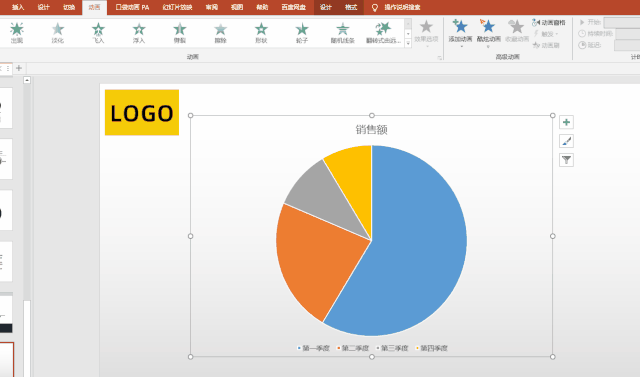This screenshot has width=640, height=377.
Task: Open the Cool Animation (酷炫动画) menu
Action: pos(489,33)
